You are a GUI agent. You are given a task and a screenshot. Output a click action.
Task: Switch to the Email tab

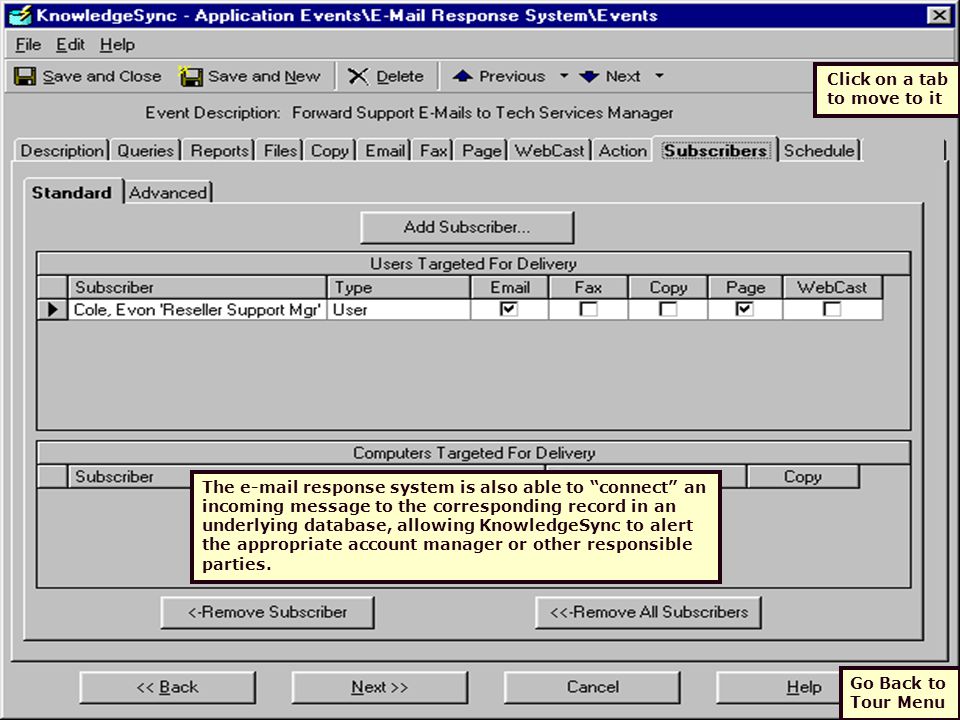pos(385,151)
